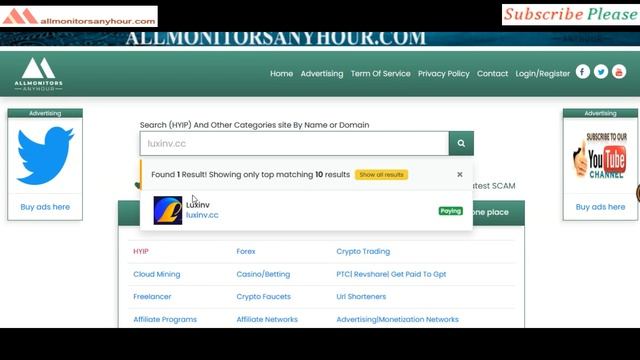Click the Facebook icon in header
This screenshot has width=640, height=360.
582,72
